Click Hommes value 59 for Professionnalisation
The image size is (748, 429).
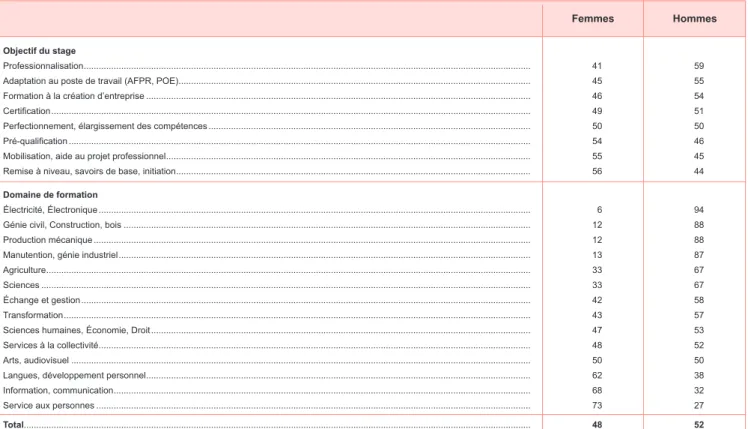tap(699, 66)
